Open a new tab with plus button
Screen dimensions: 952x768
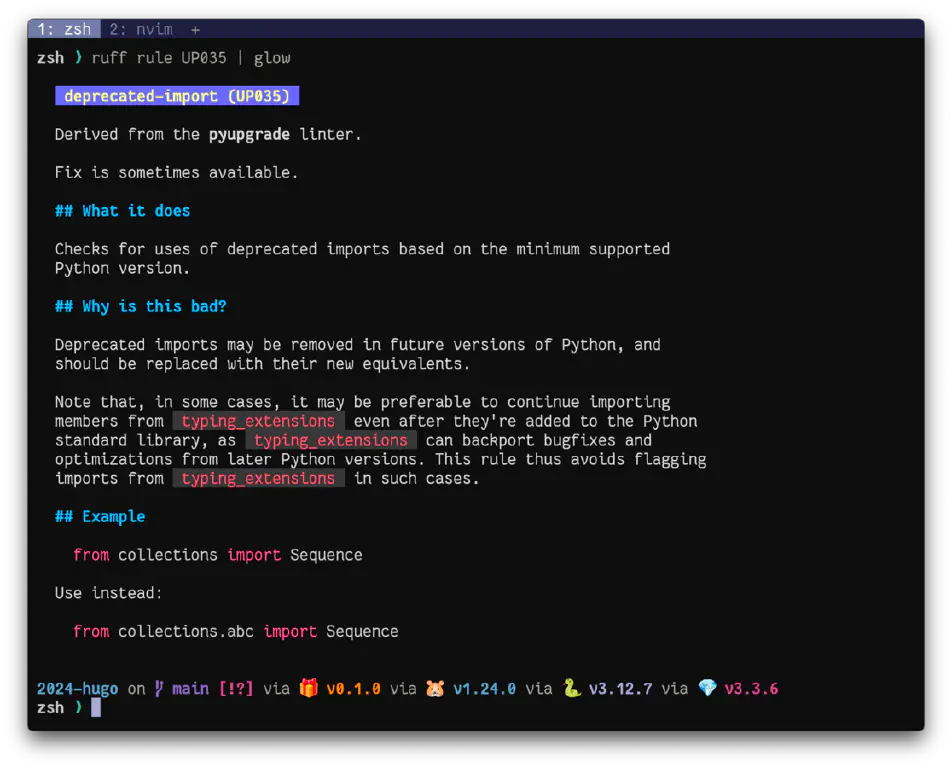click(x=195, y=29)
